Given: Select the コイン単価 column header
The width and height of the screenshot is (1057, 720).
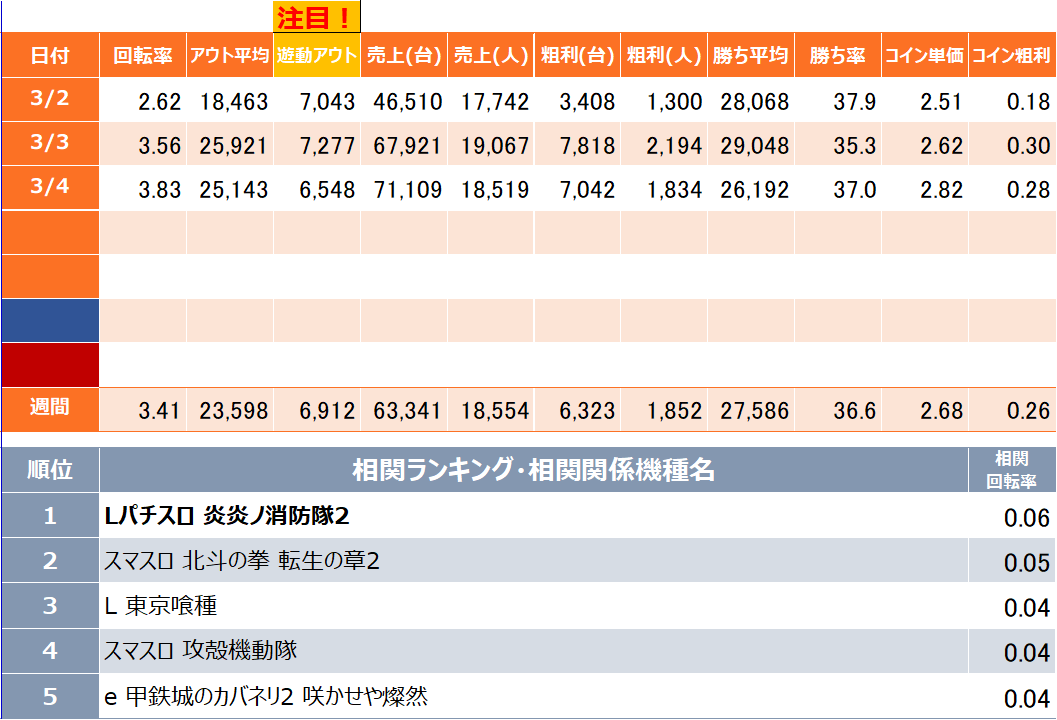Looking at the screenshot, I should pos(924,56).
